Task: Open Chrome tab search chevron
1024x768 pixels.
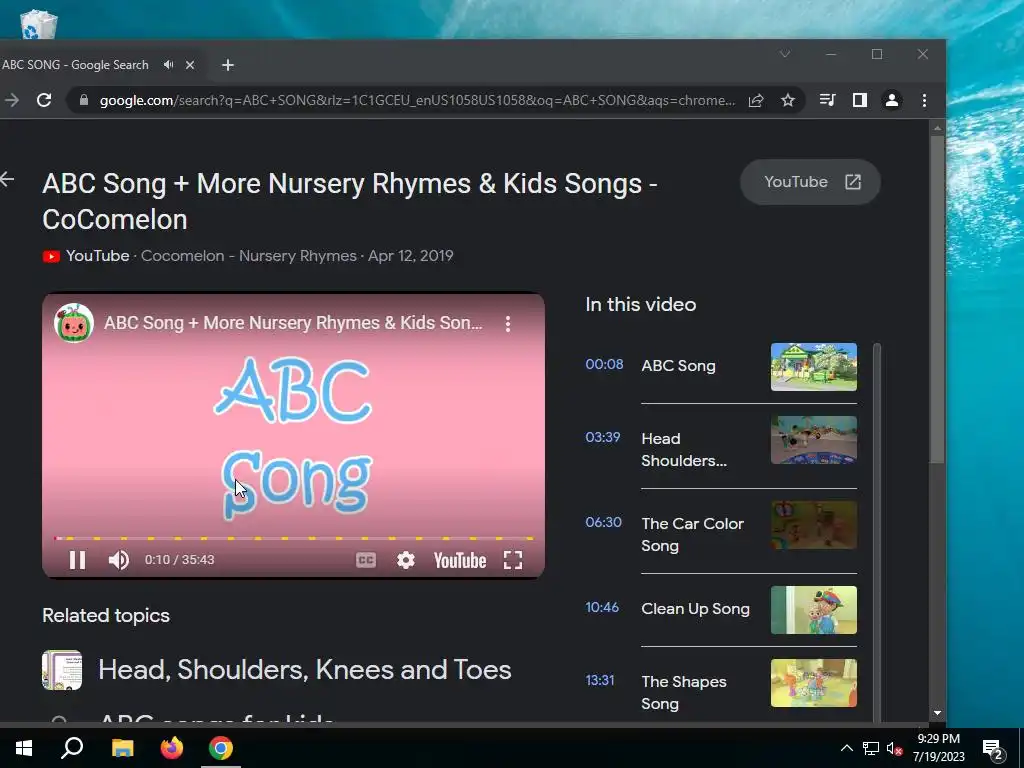Action: (785, 54)
